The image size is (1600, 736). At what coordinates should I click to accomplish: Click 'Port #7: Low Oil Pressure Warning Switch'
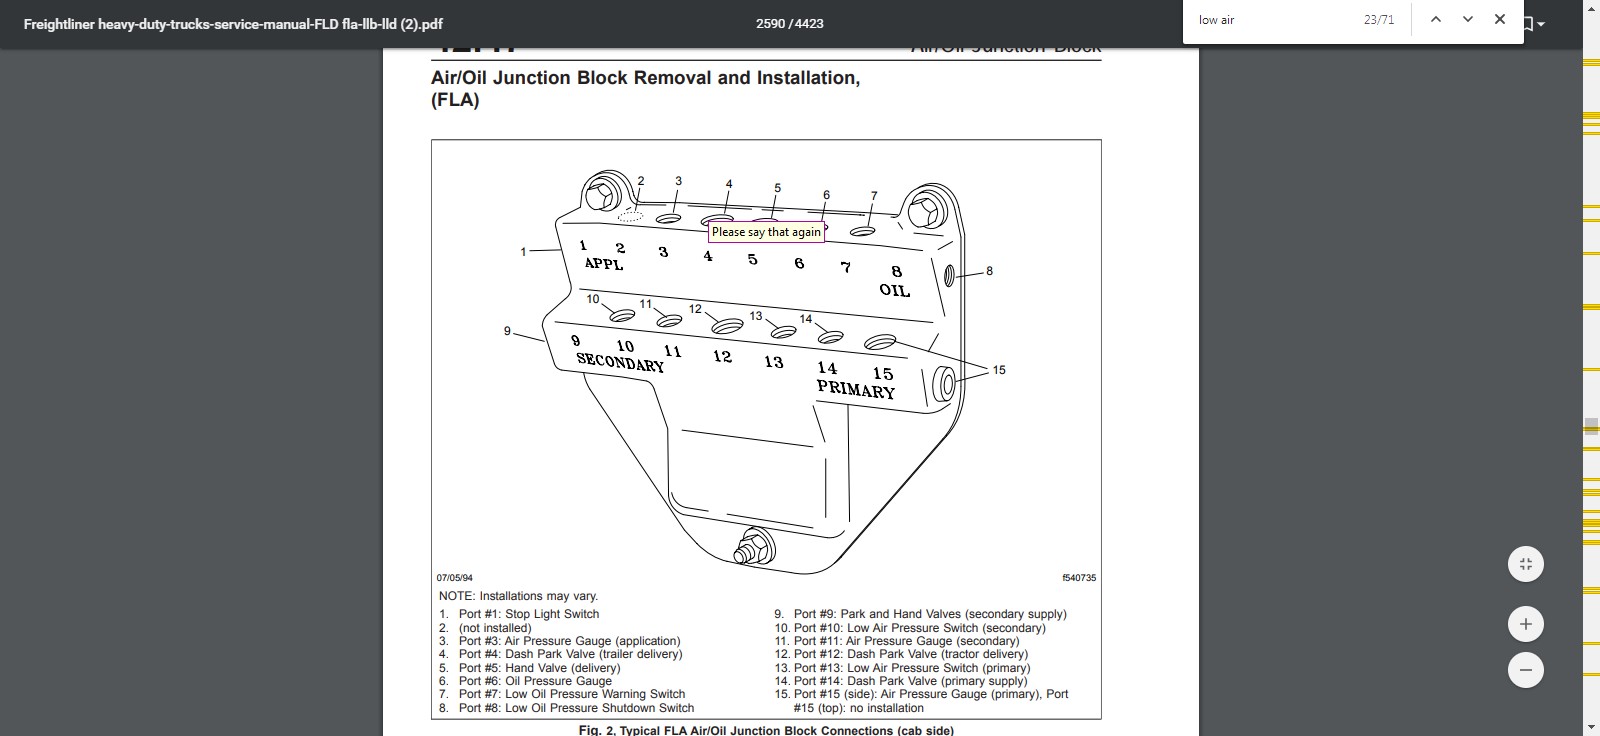tap(572, 694)
